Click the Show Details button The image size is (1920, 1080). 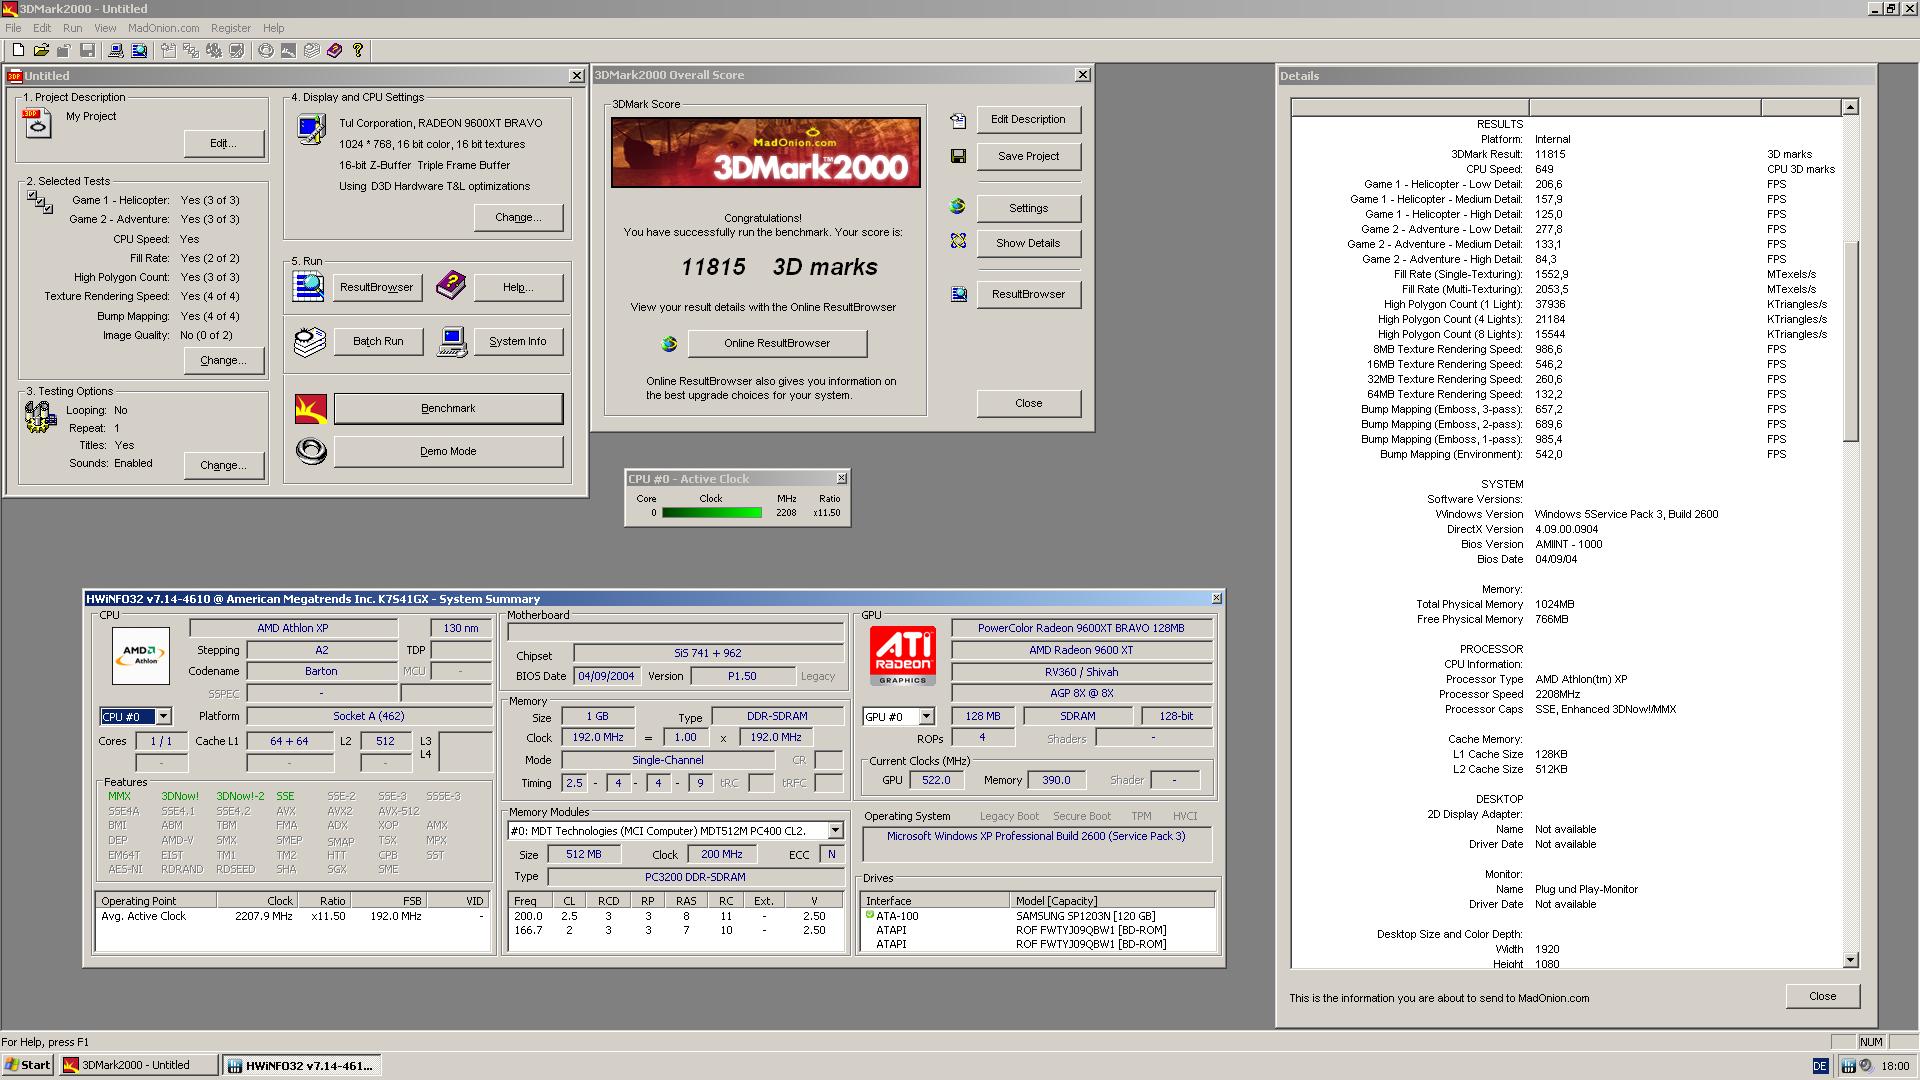(1027, 243)
